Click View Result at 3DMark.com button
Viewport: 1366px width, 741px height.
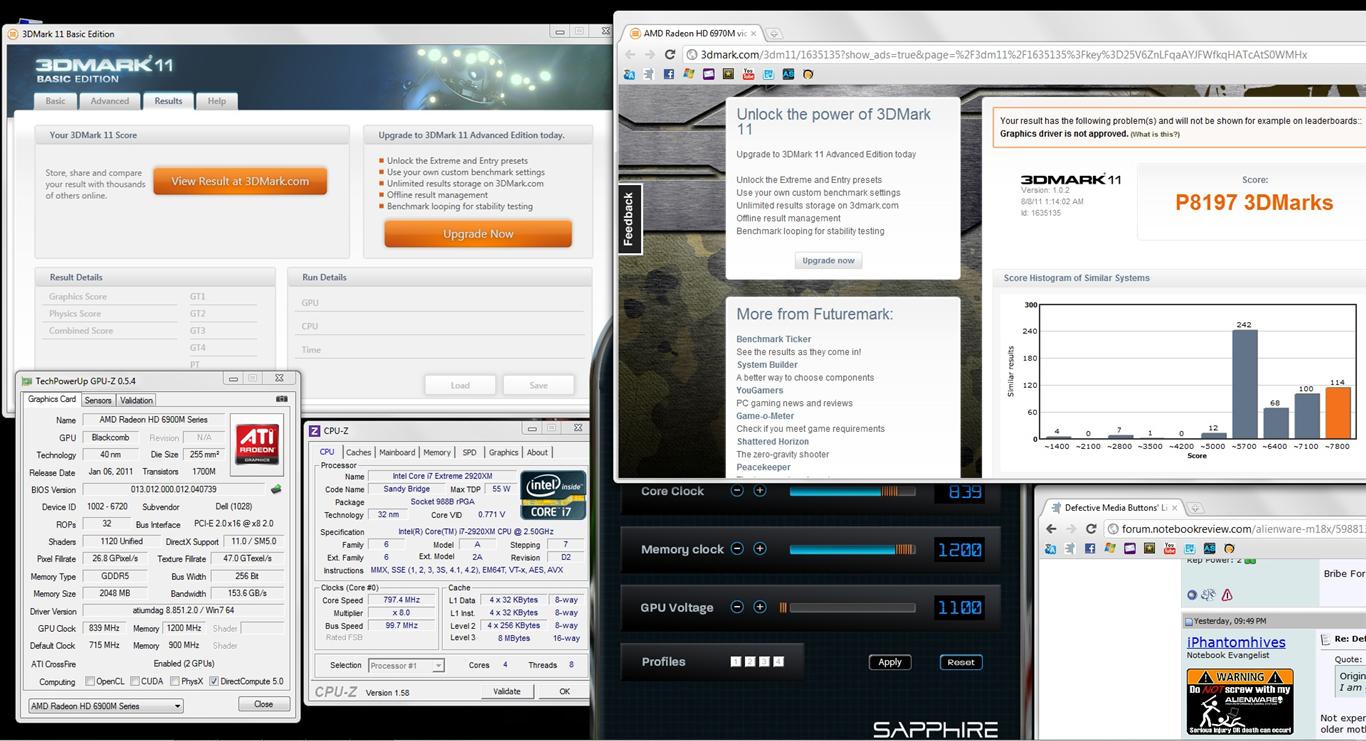point(240,181)
